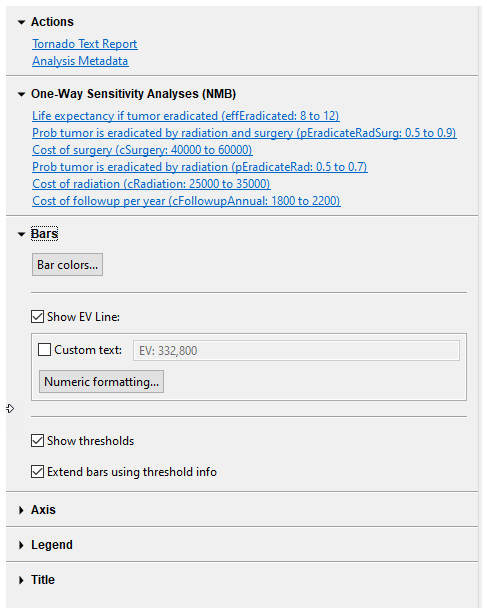Open Life expectancy if tumor eradicated analysis
The width and height of the screenshot is (487, 615).
[x=186, y=116]
